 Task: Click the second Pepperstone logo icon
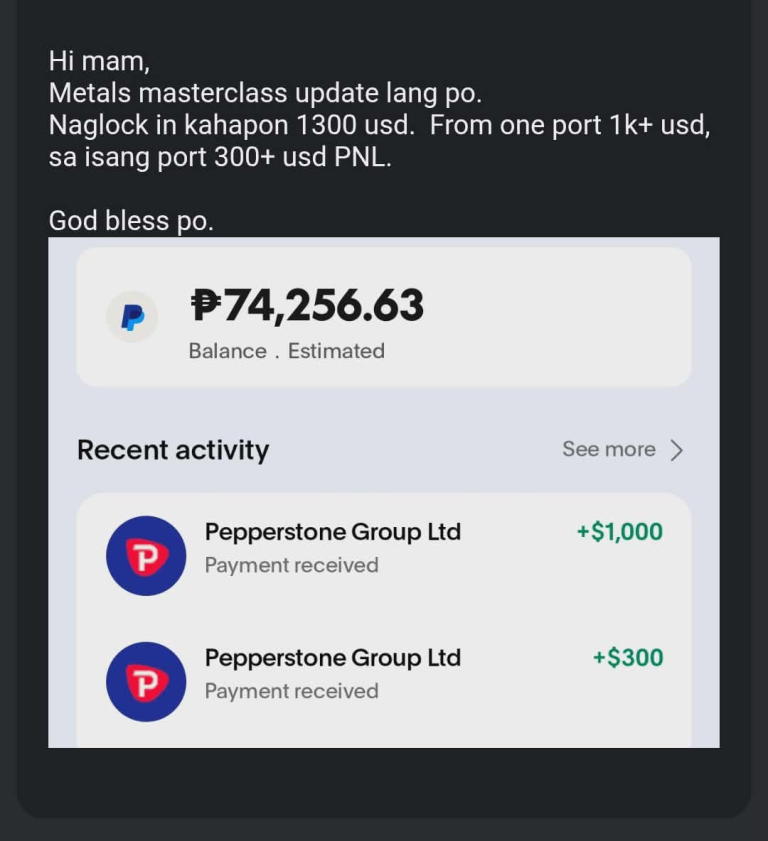pyautogui.click(x=146, y=682)
